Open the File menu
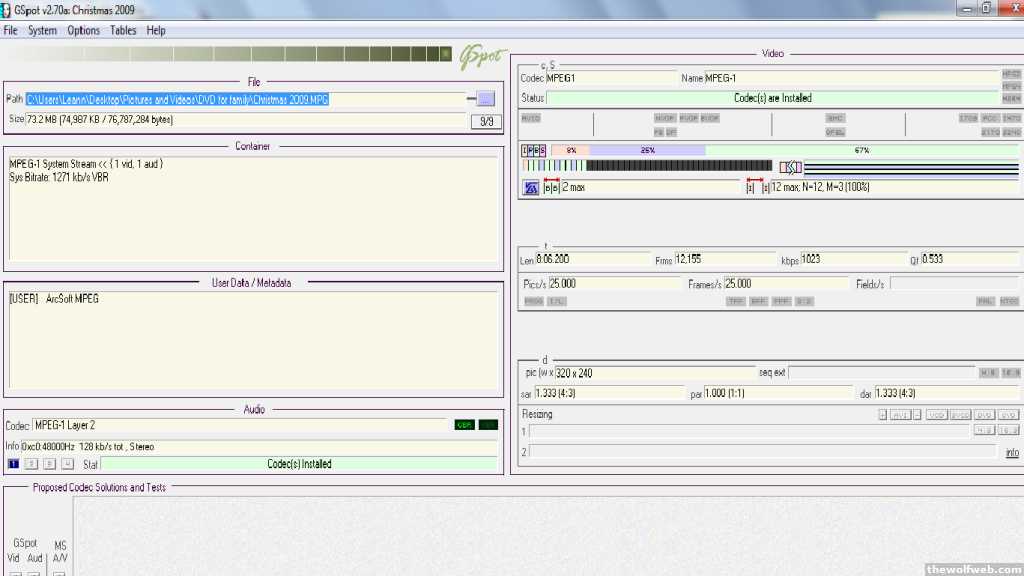 point(11,31)
